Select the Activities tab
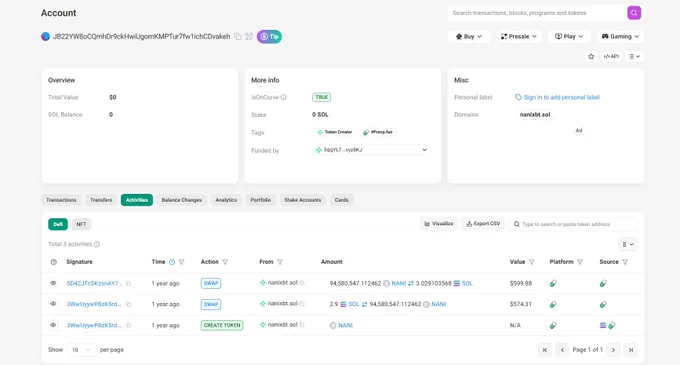680x365 pixels. tap(137, 200)
